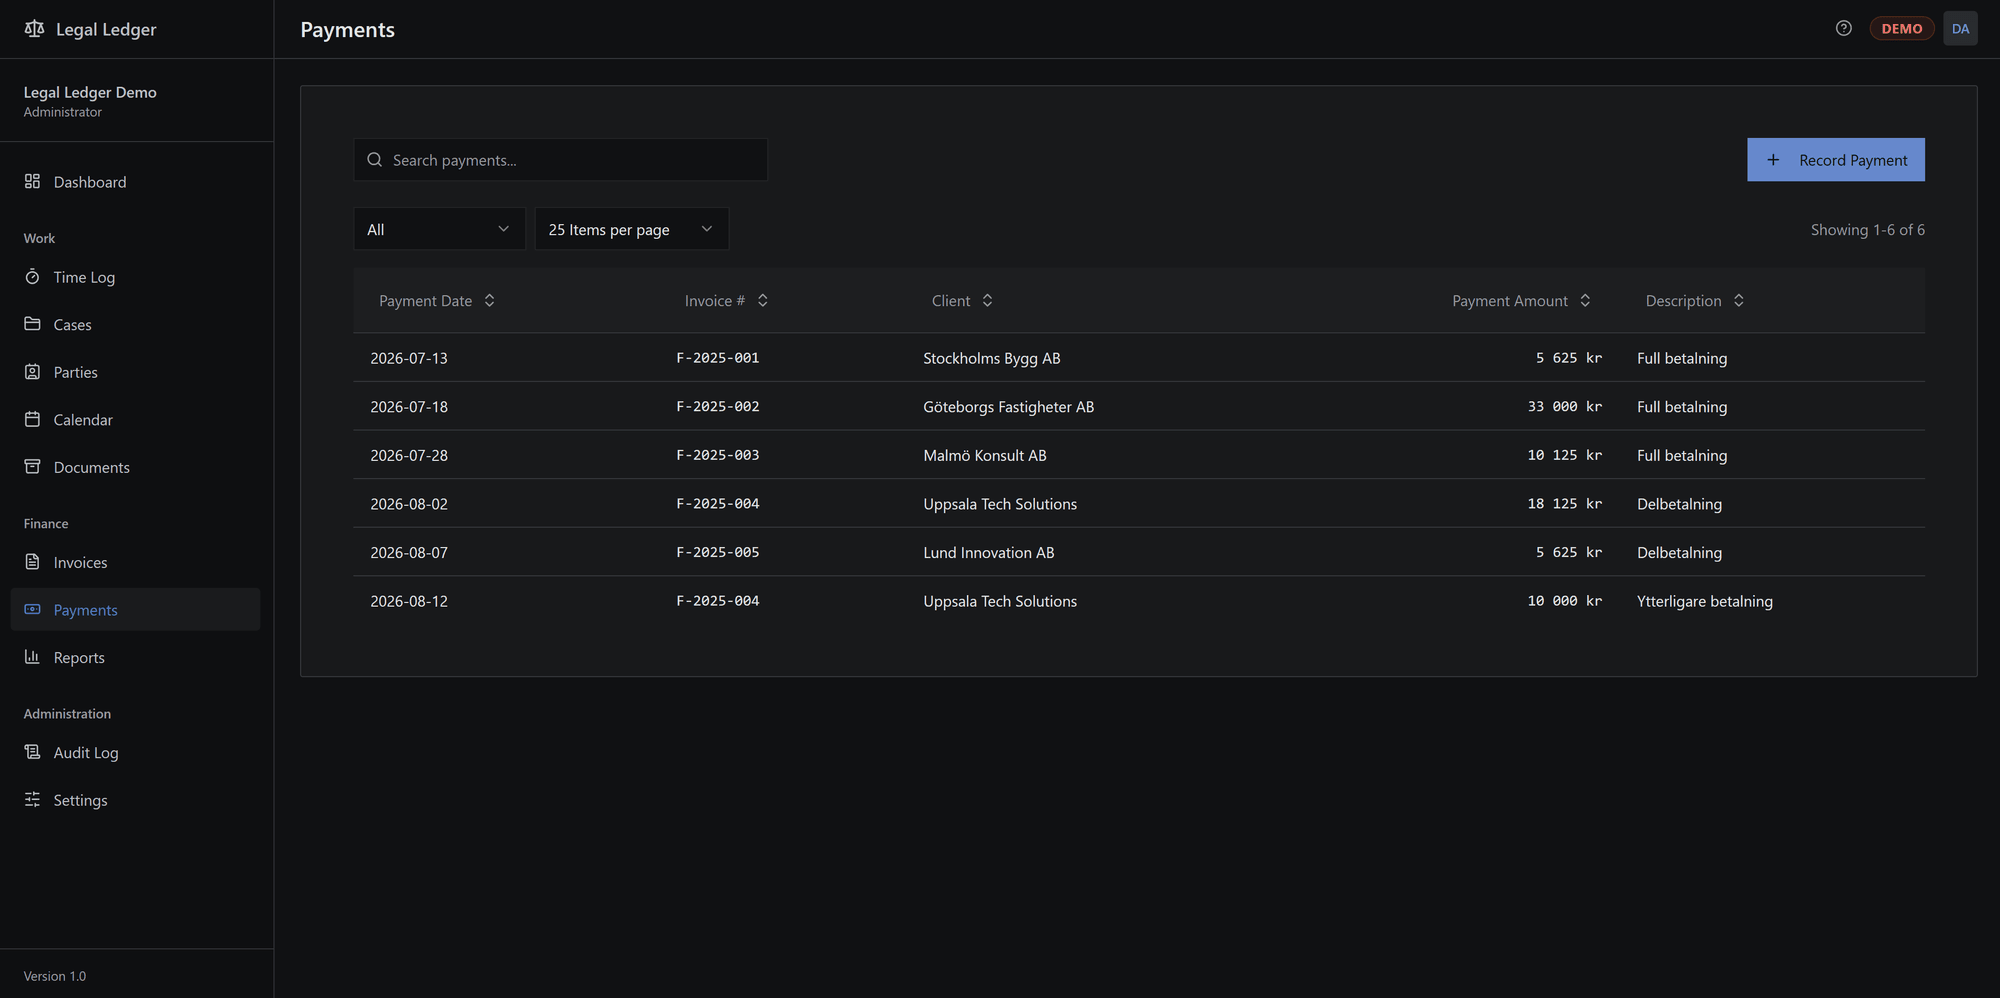Click Ytterligare betalning description
This screenshot has height=998, width=2000.
(1704, 601)
